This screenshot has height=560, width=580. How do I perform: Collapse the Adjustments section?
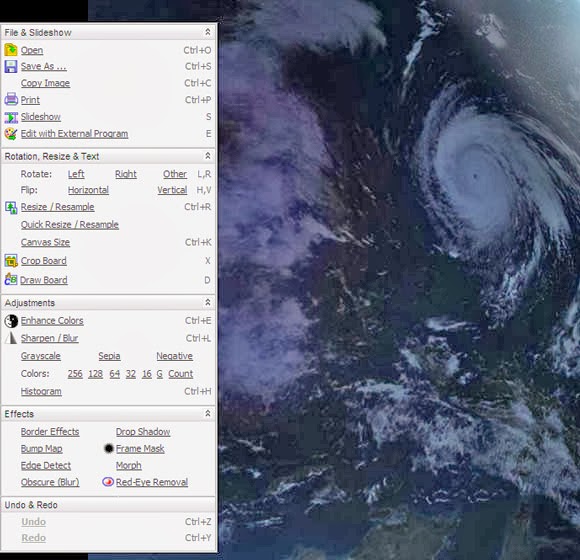pyautogui.click(x=208, y=302)
